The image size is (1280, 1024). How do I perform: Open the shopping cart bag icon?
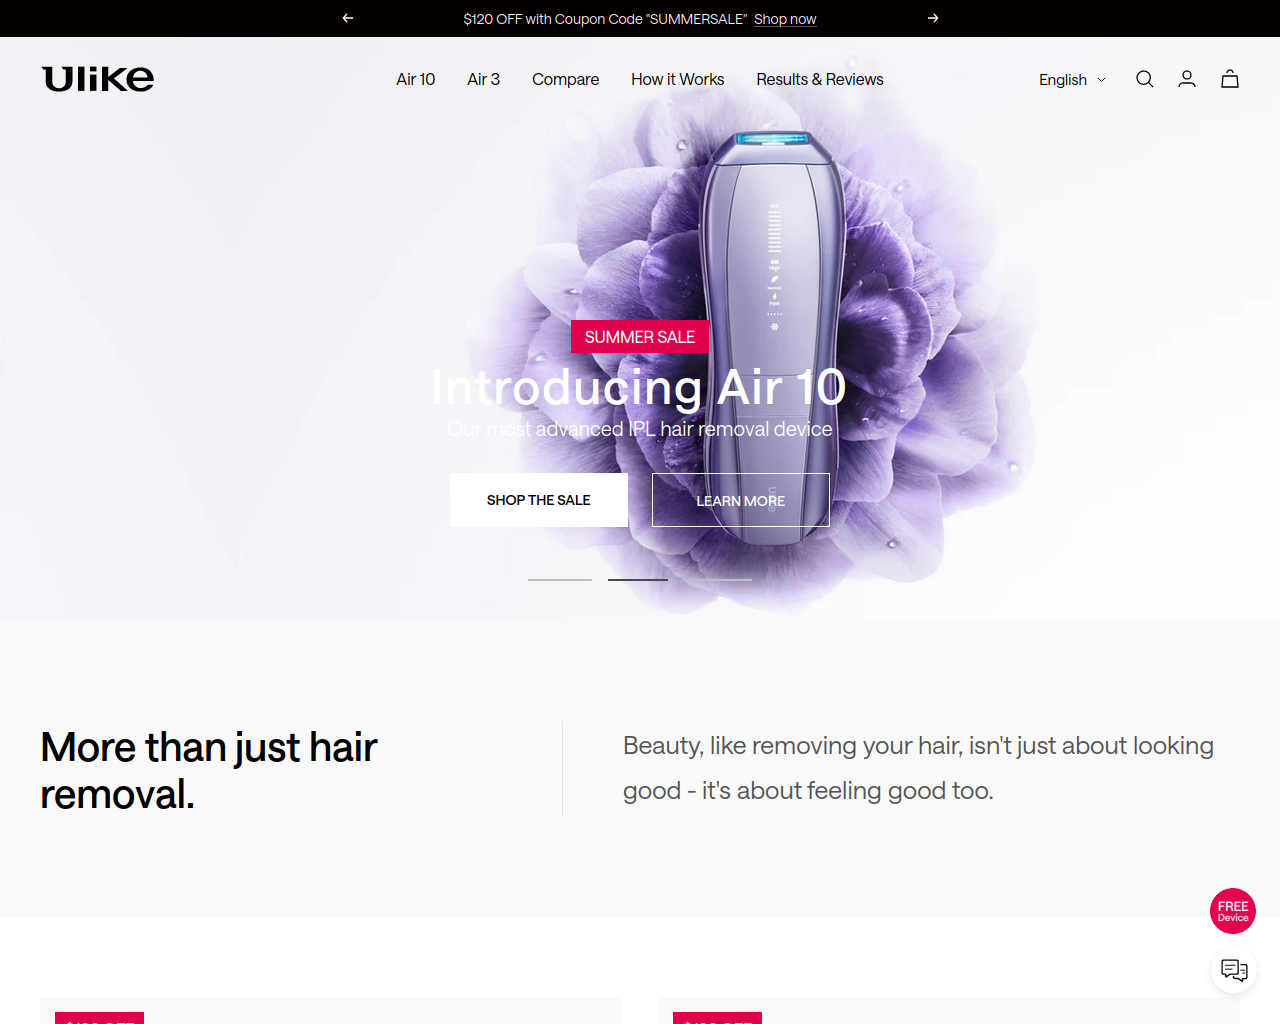(x=1230, y=79)
